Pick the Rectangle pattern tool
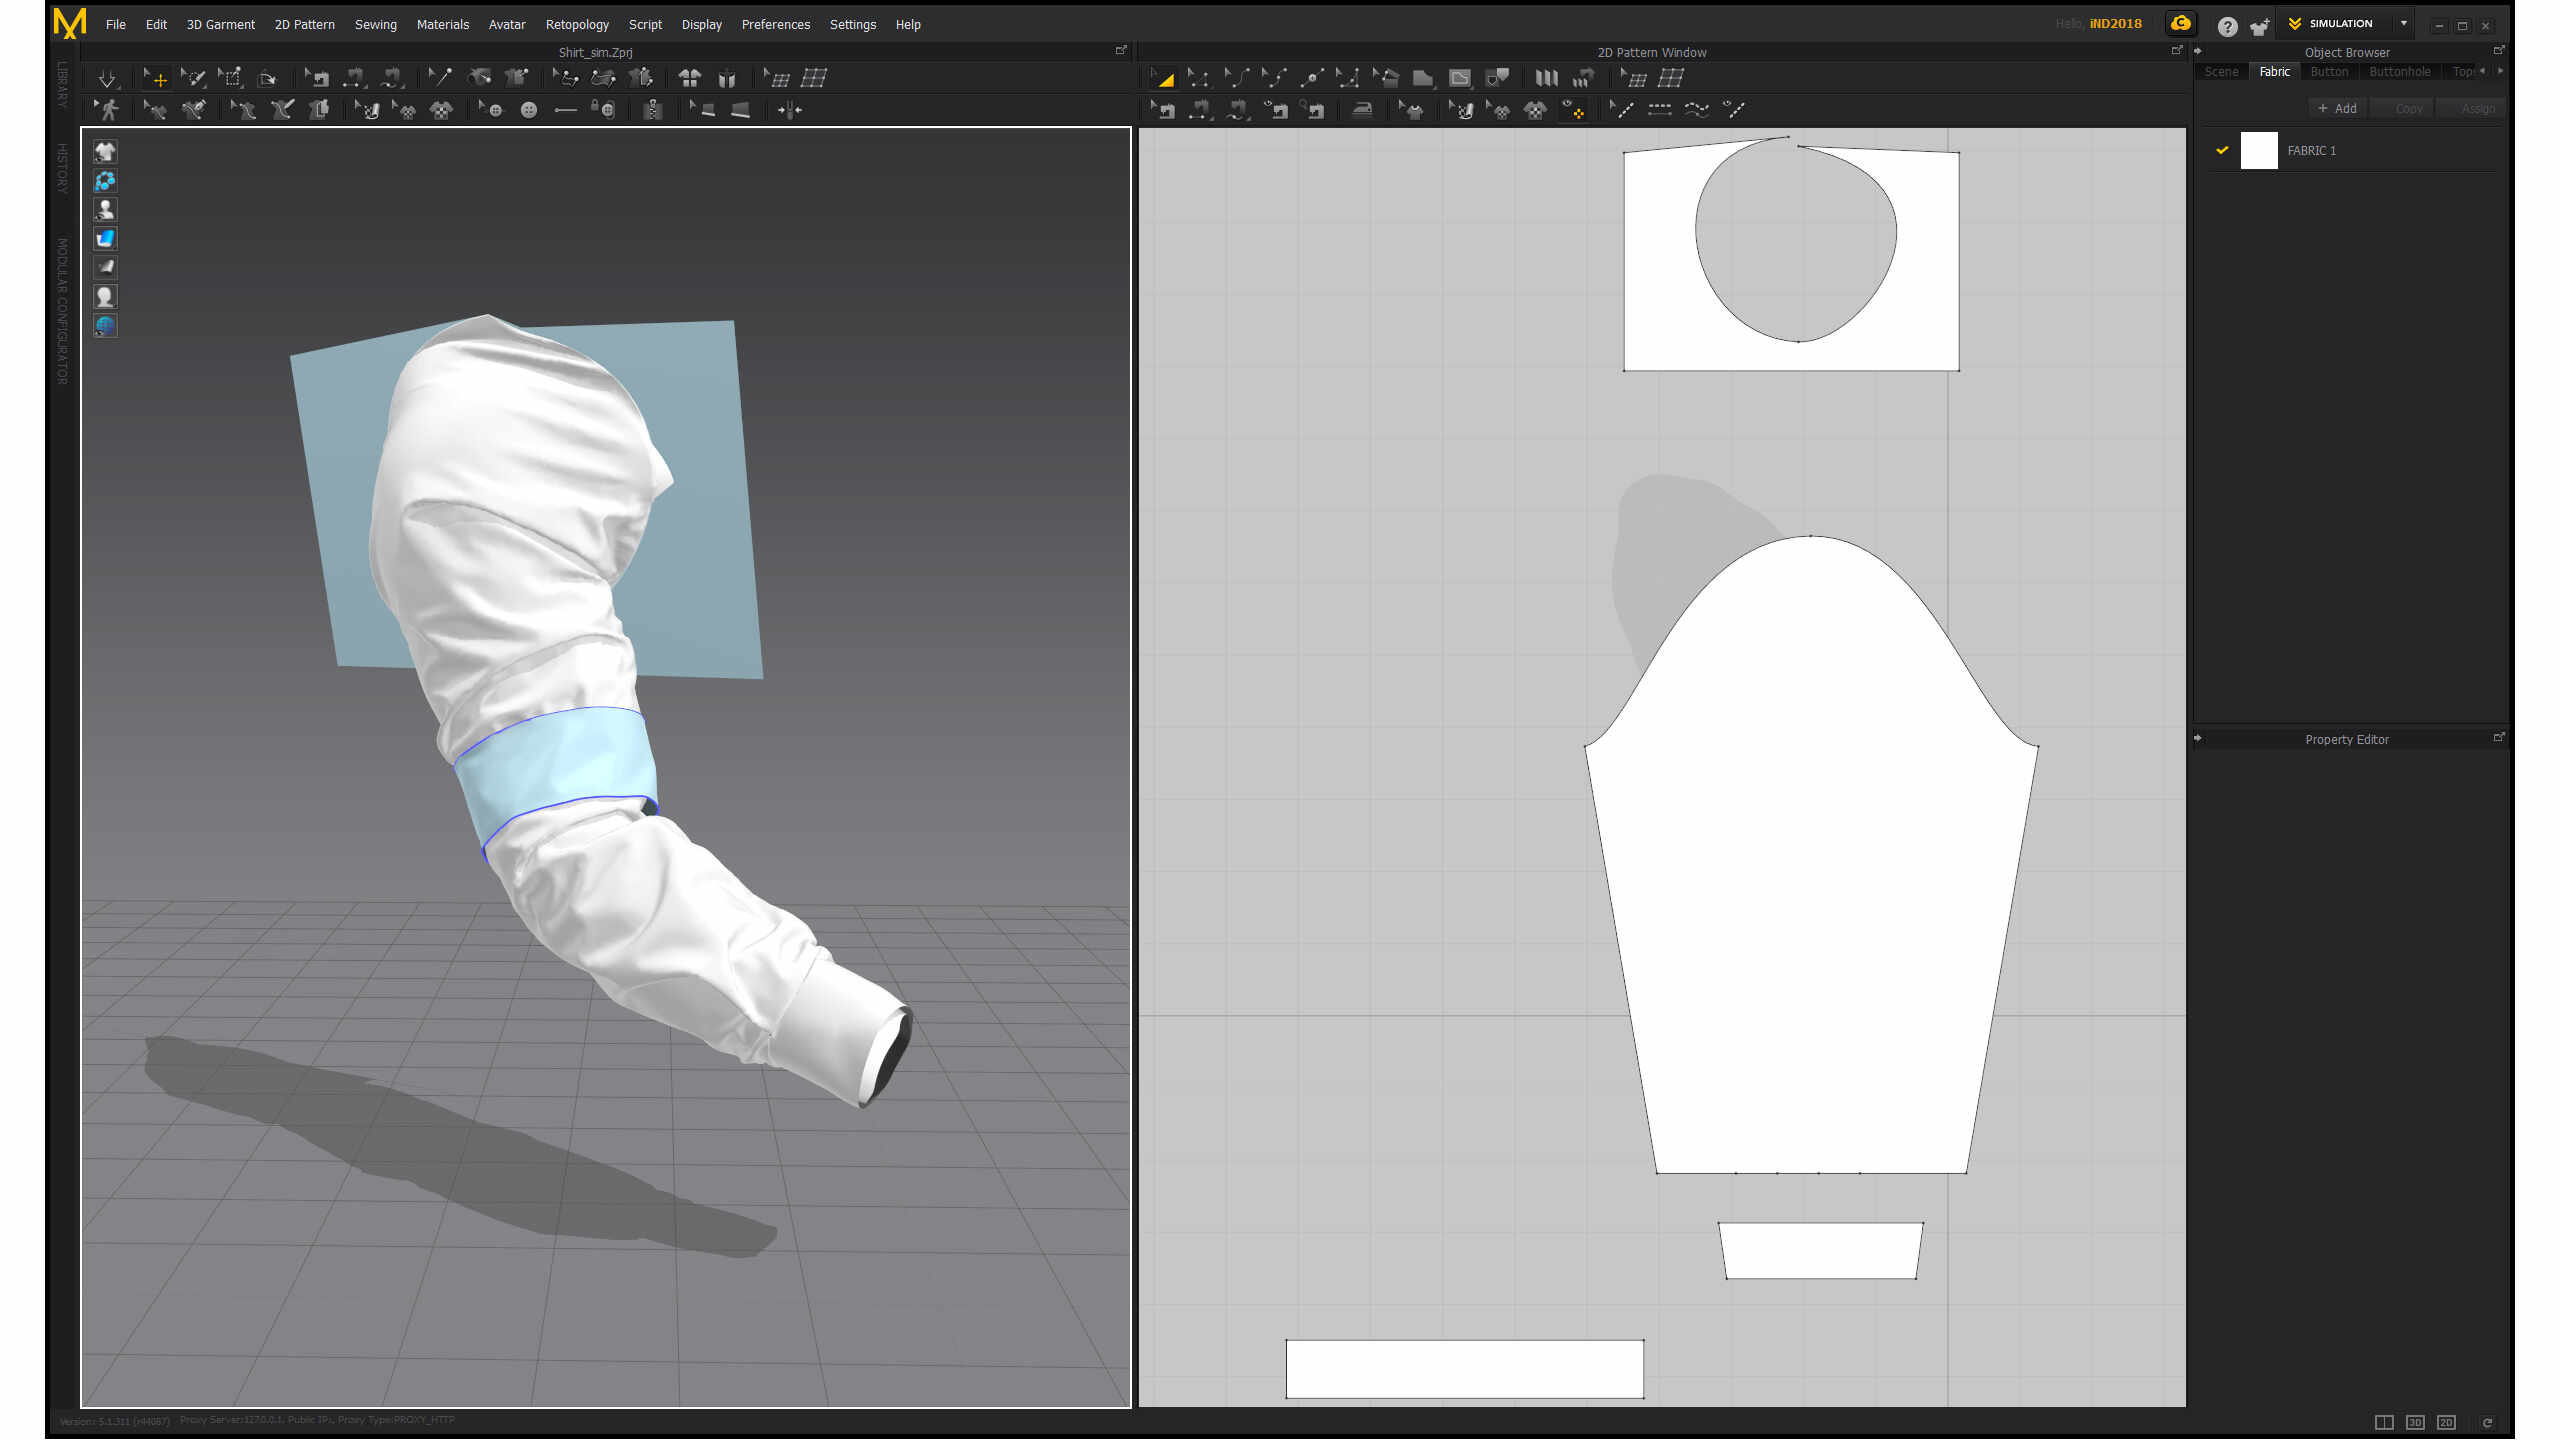This screenshot has width=2560, height=1440. pyautogui.click(x=1423, y=78)
